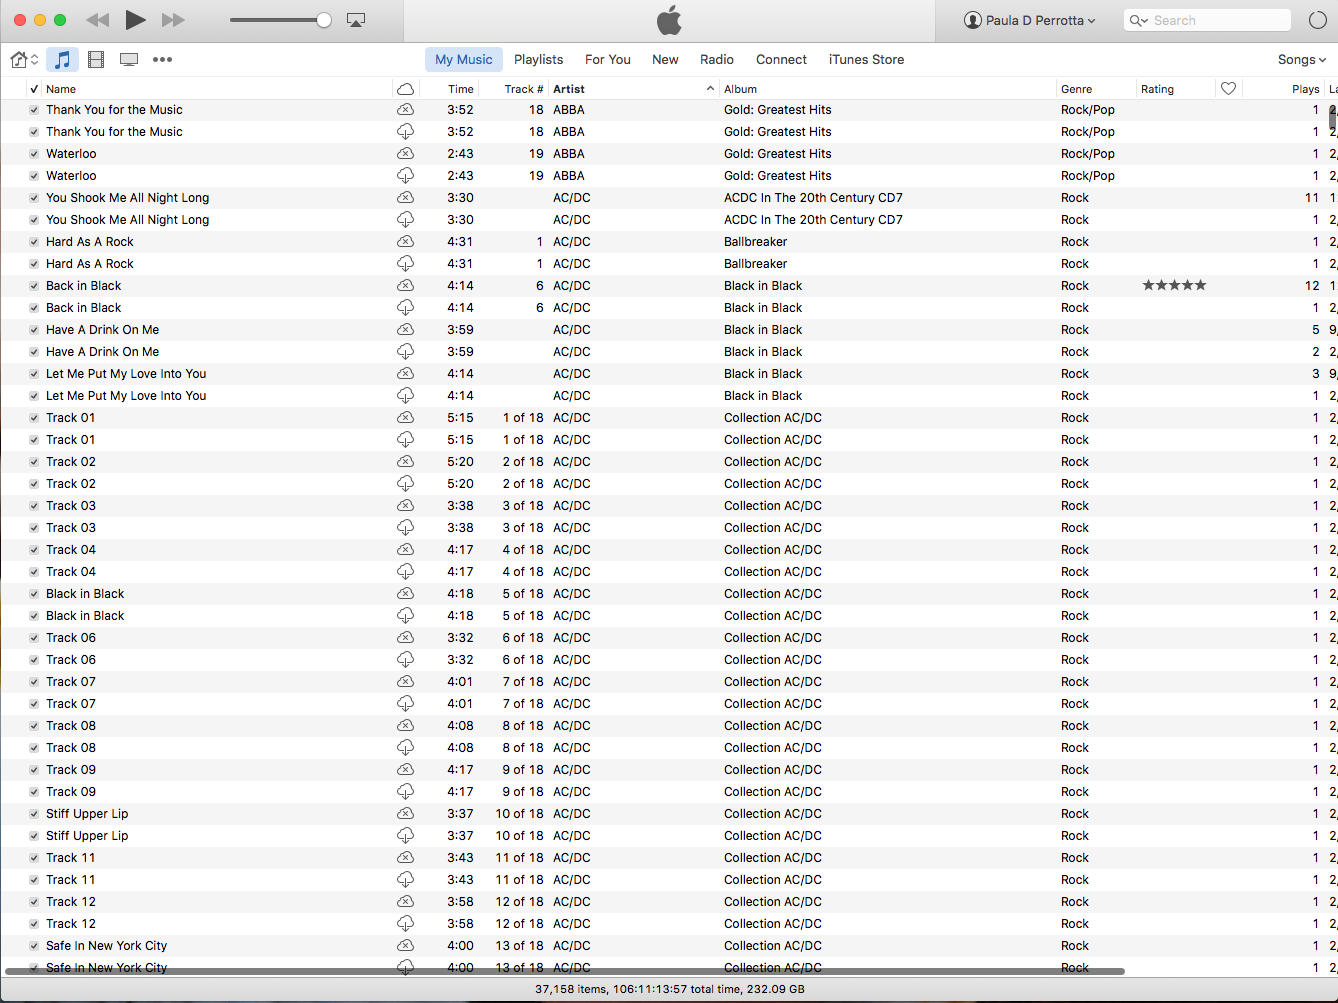Open the Songs view options dropdown
The image size is (1338, 1003).
point(1302,60)
